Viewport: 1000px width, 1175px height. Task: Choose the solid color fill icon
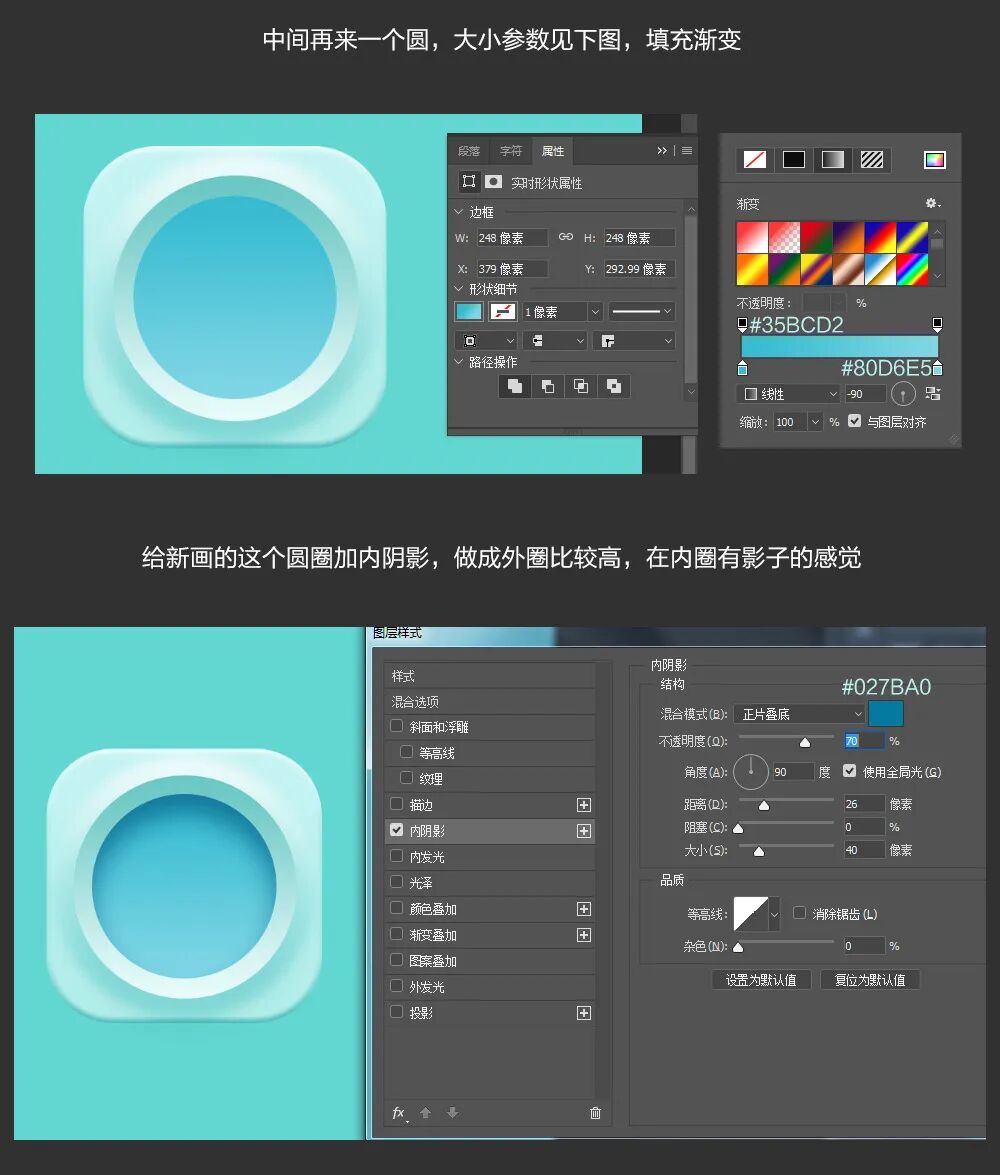click(x=794, y=160)
